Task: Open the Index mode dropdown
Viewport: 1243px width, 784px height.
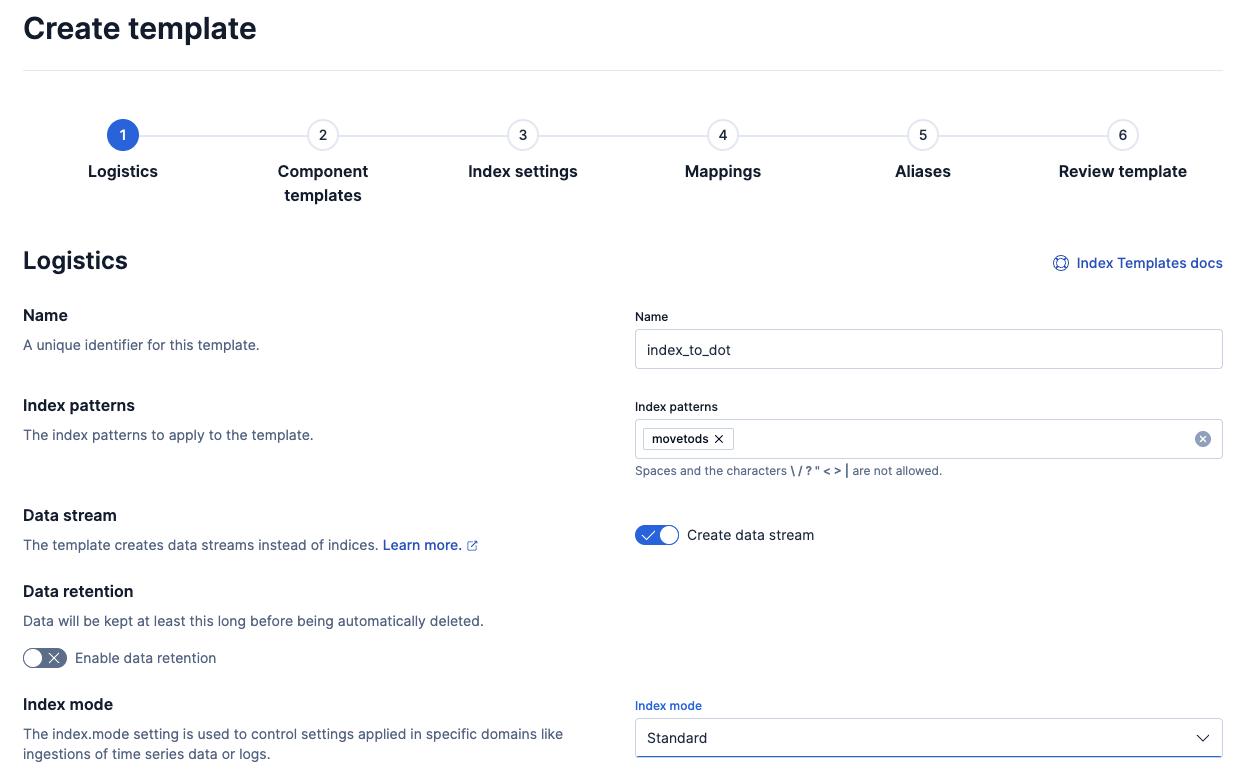Action: (928, 737)
